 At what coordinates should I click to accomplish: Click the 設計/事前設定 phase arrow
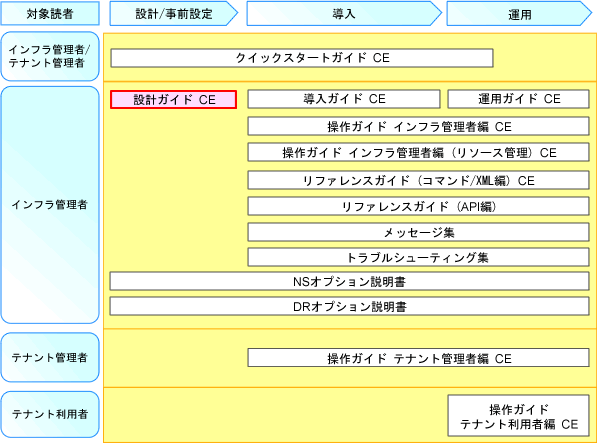pos(174,14)
